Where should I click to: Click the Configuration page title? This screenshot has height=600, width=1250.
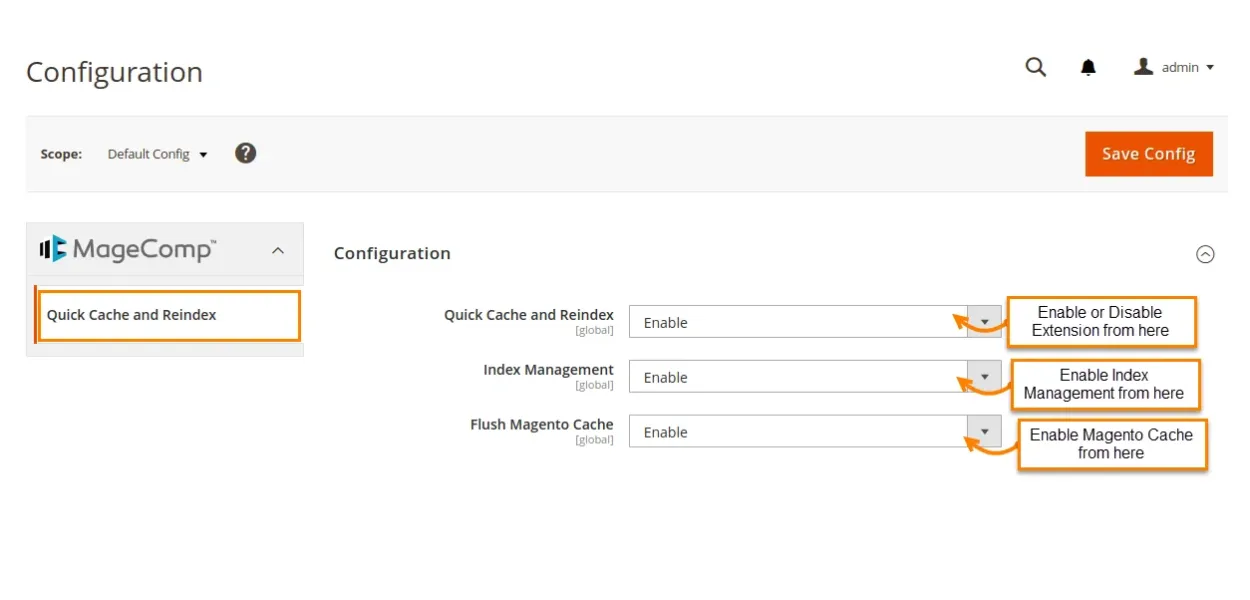(x=114, y=72)
